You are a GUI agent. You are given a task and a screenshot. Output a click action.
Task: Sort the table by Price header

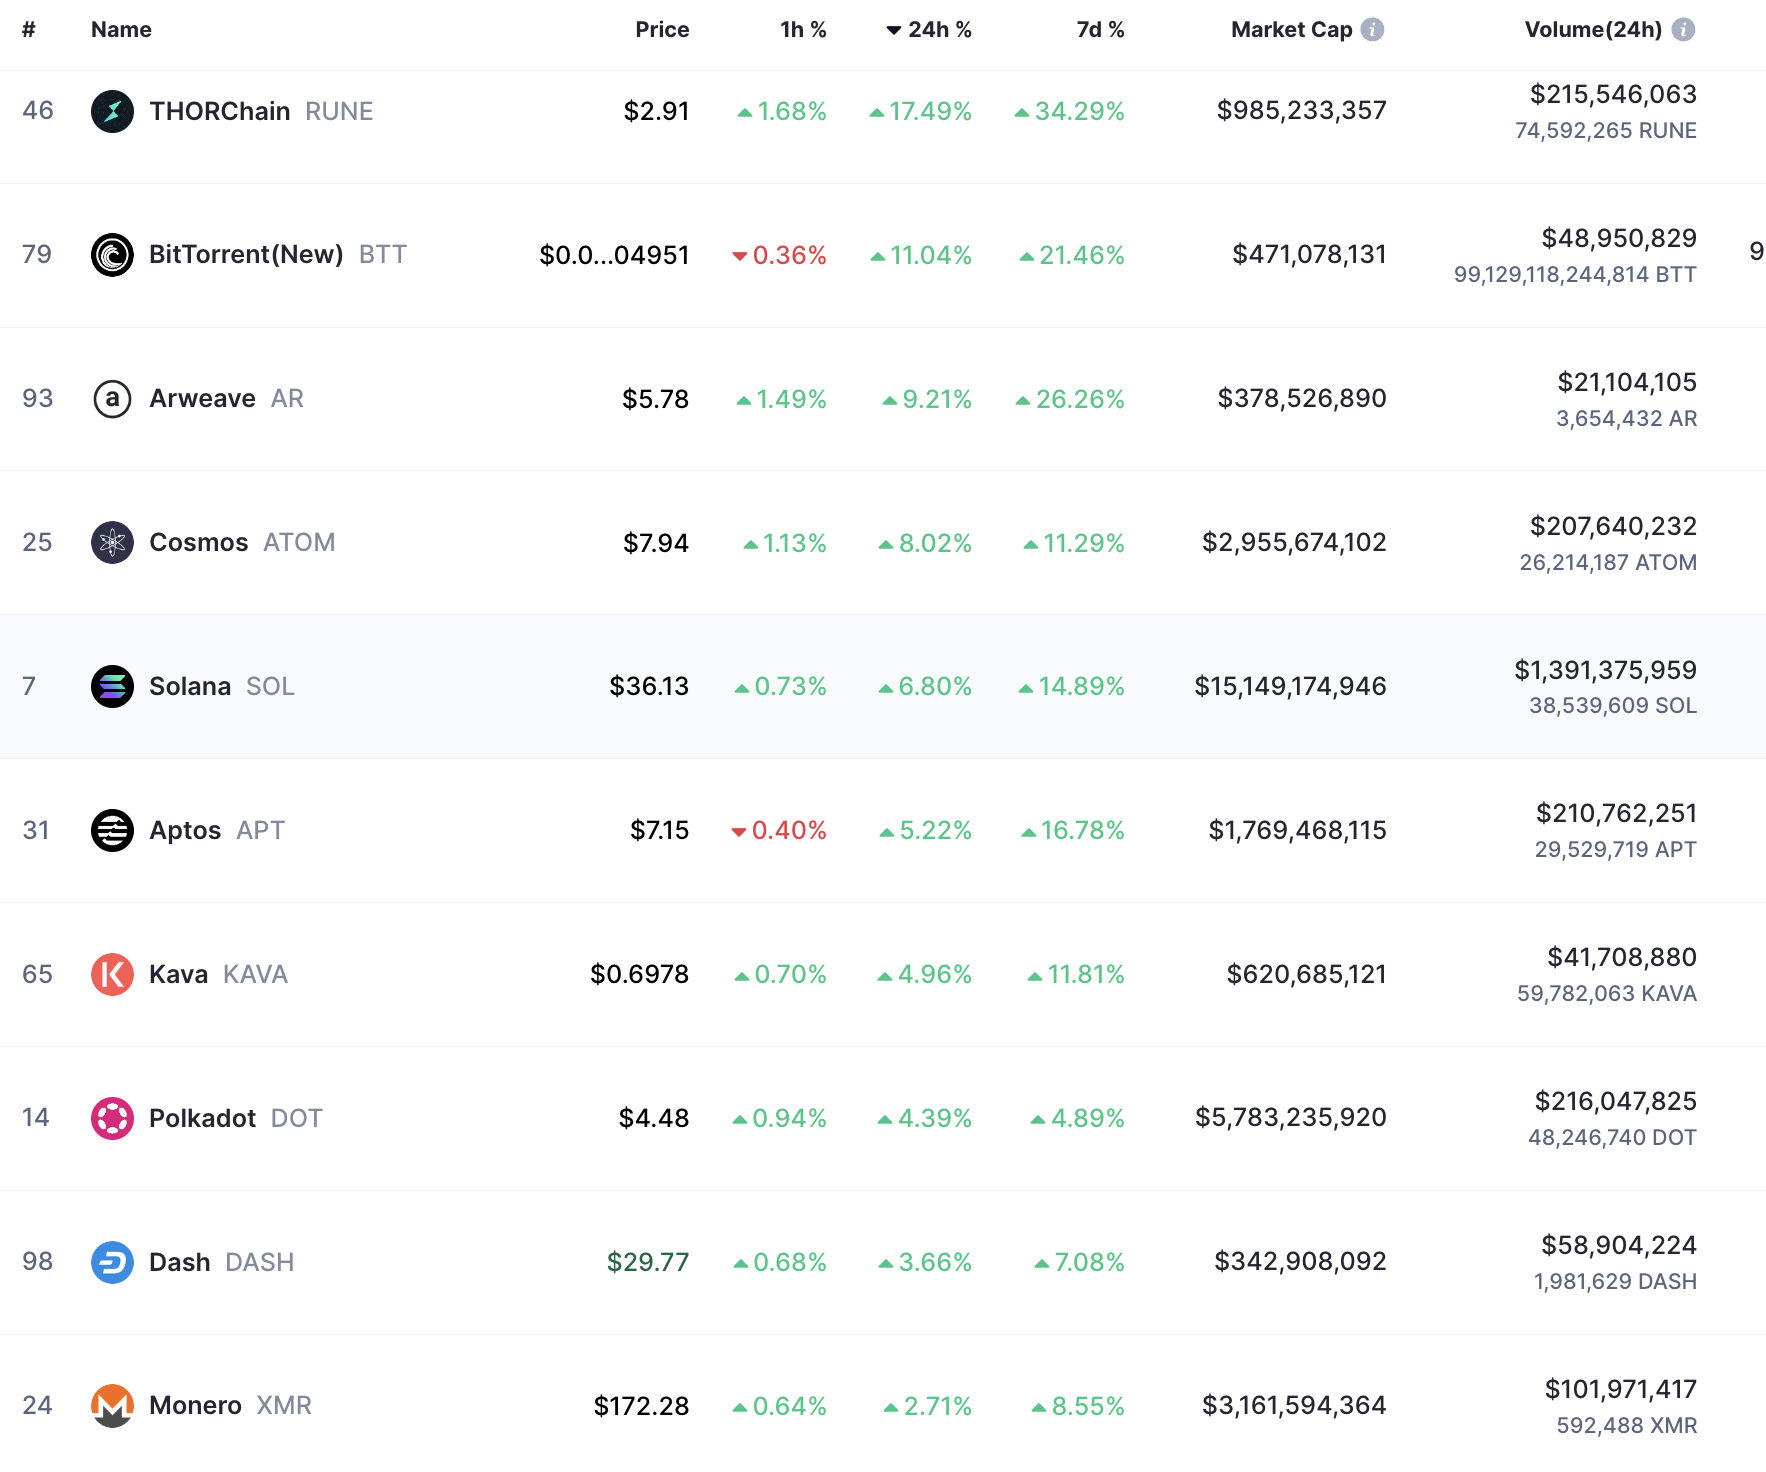662,30
